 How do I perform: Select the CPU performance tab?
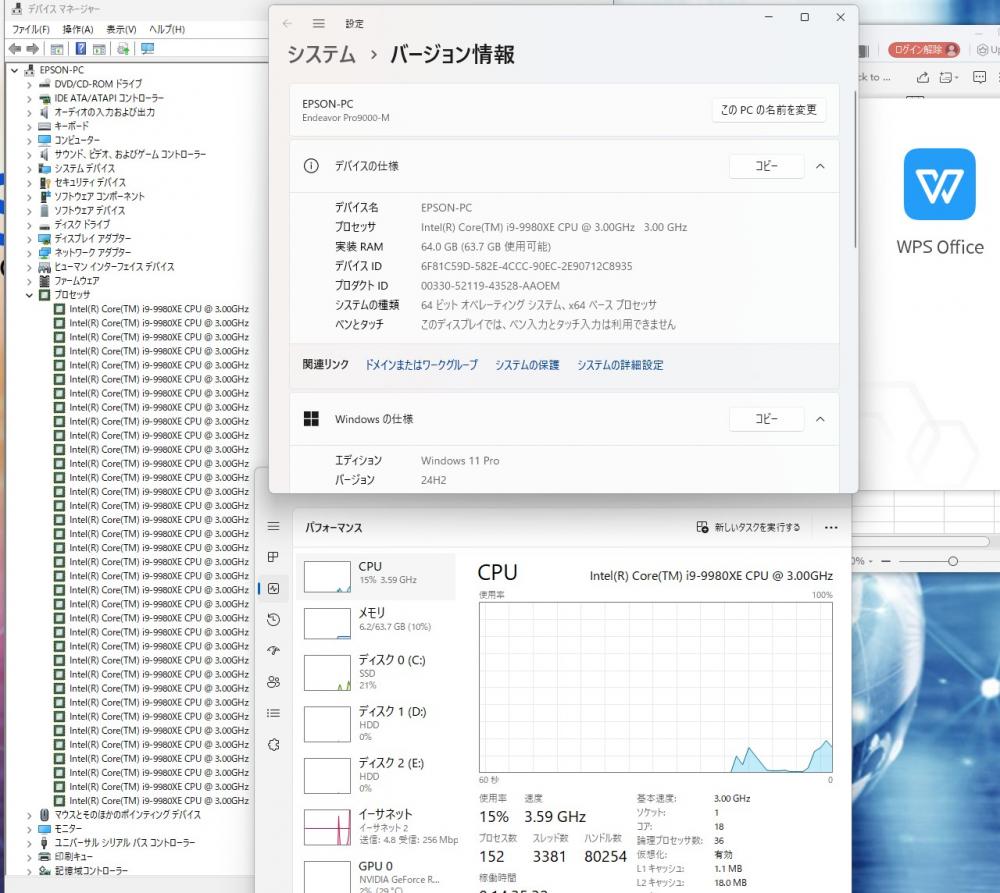[376, 577]
